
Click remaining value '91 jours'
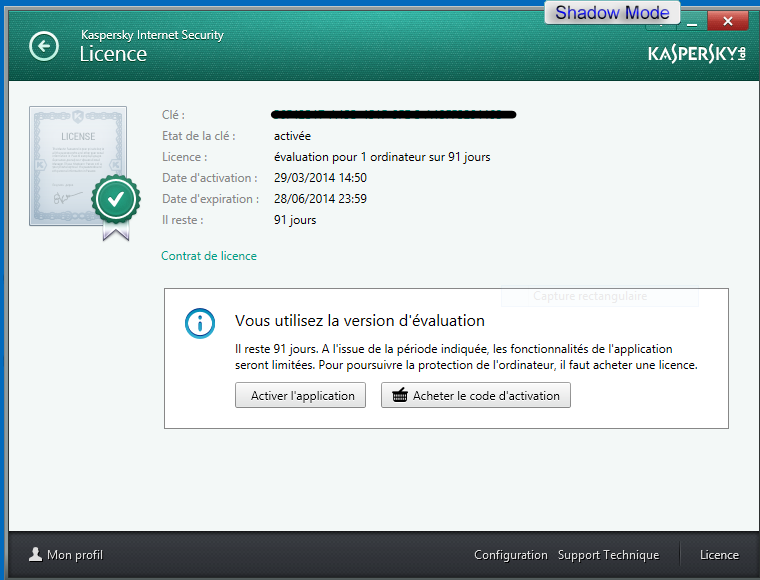295,220
